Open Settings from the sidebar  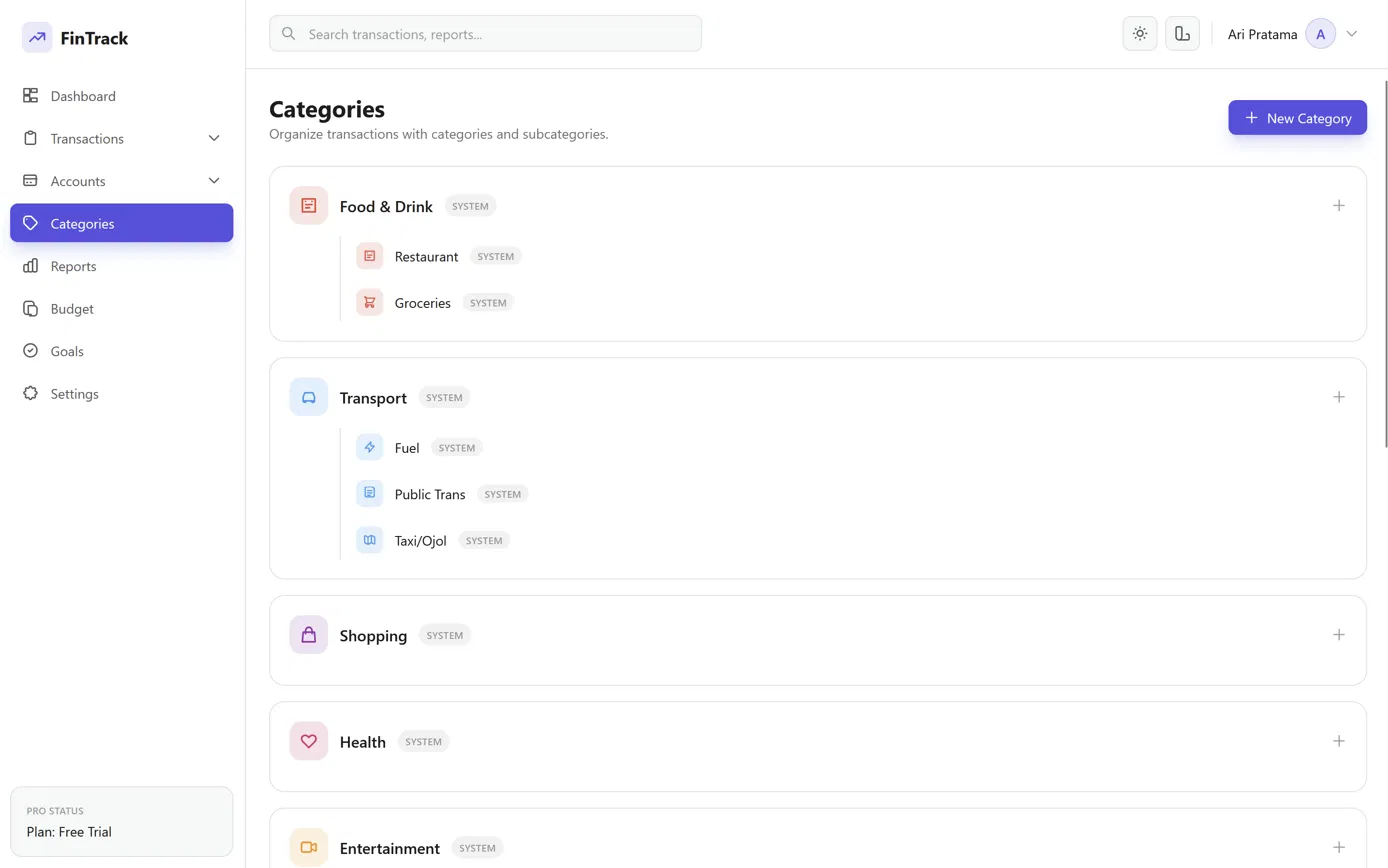(x=122, y=394)
